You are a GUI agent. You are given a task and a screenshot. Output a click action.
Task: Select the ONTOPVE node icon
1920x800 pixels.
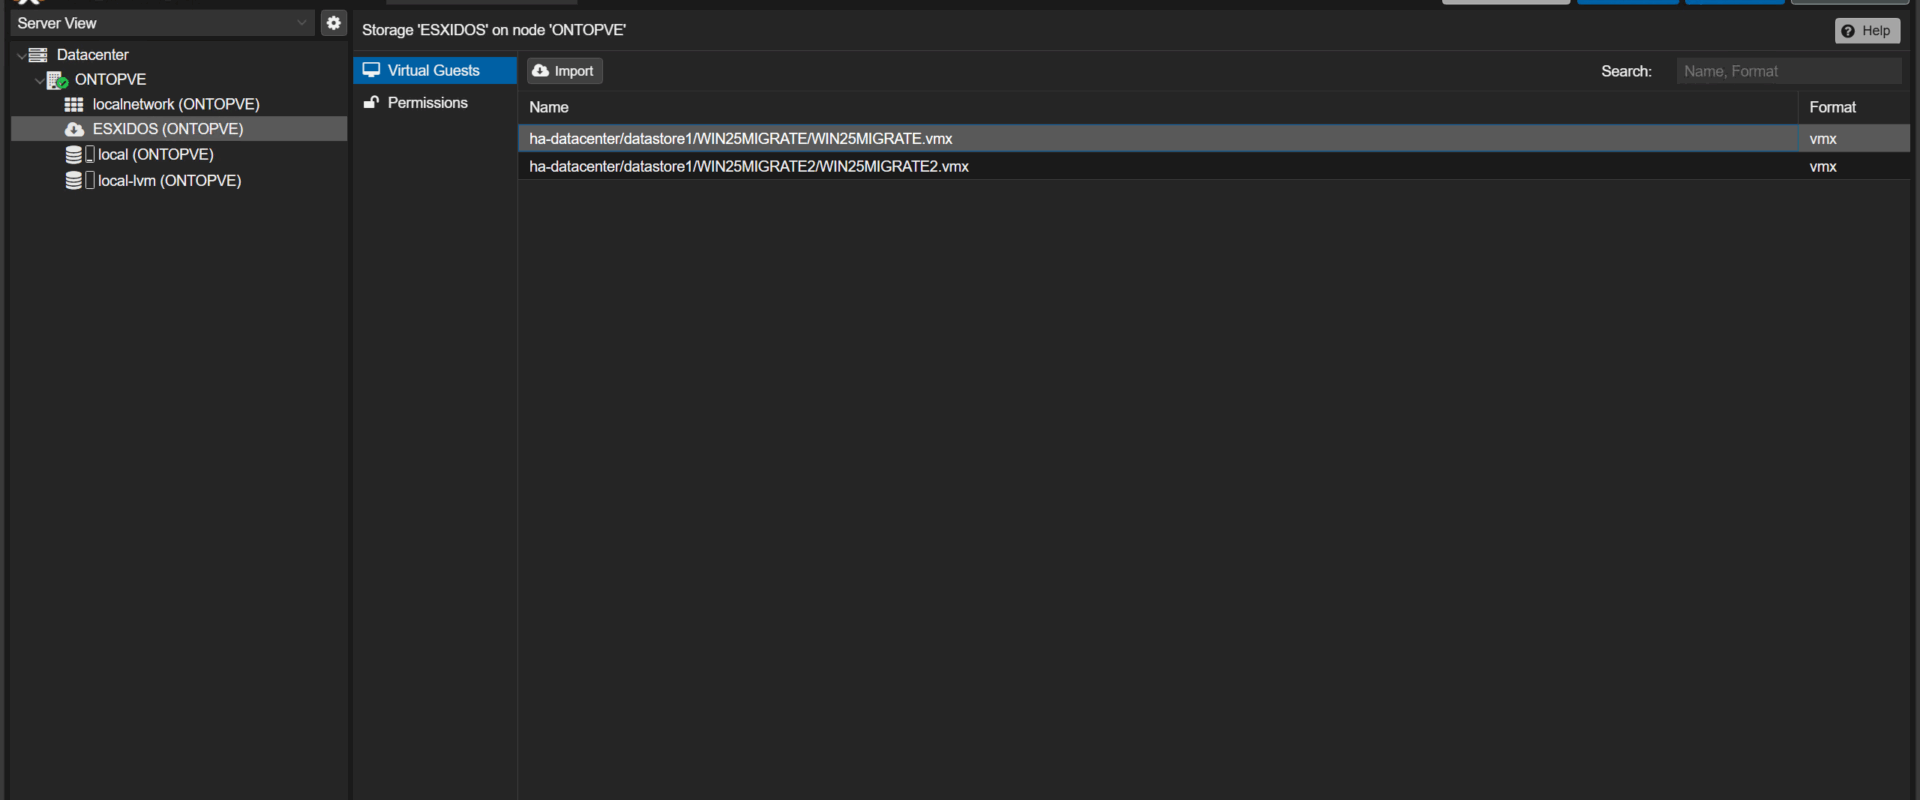point(57,80)
